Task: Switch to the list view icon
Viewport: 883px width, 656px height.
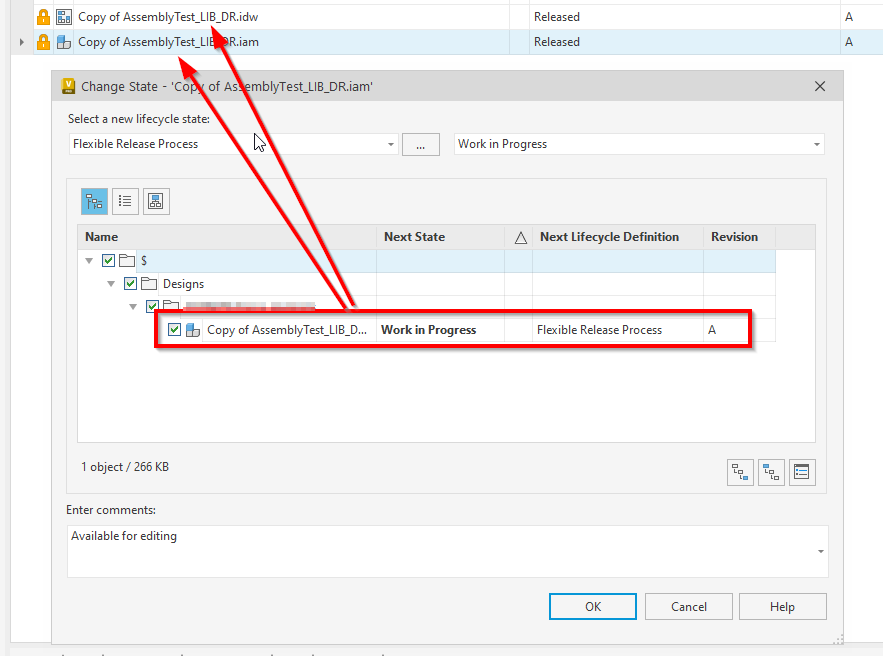Action: coord(125,201)
